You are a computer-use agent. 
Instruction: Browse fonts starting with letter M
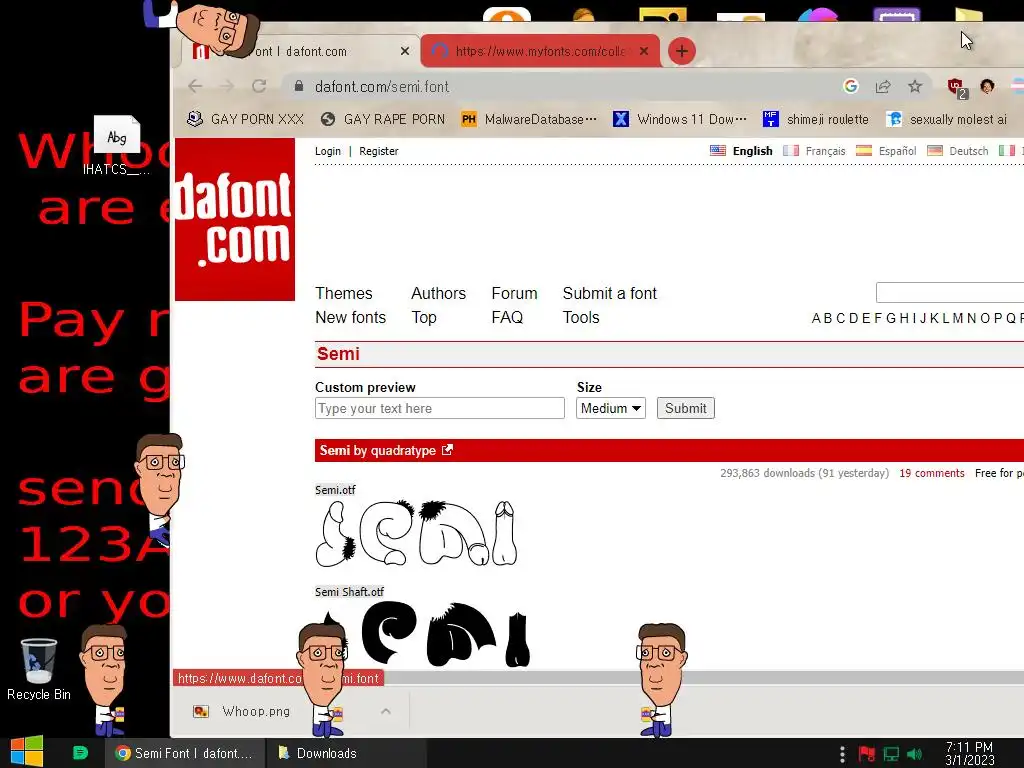coord(957,318)
